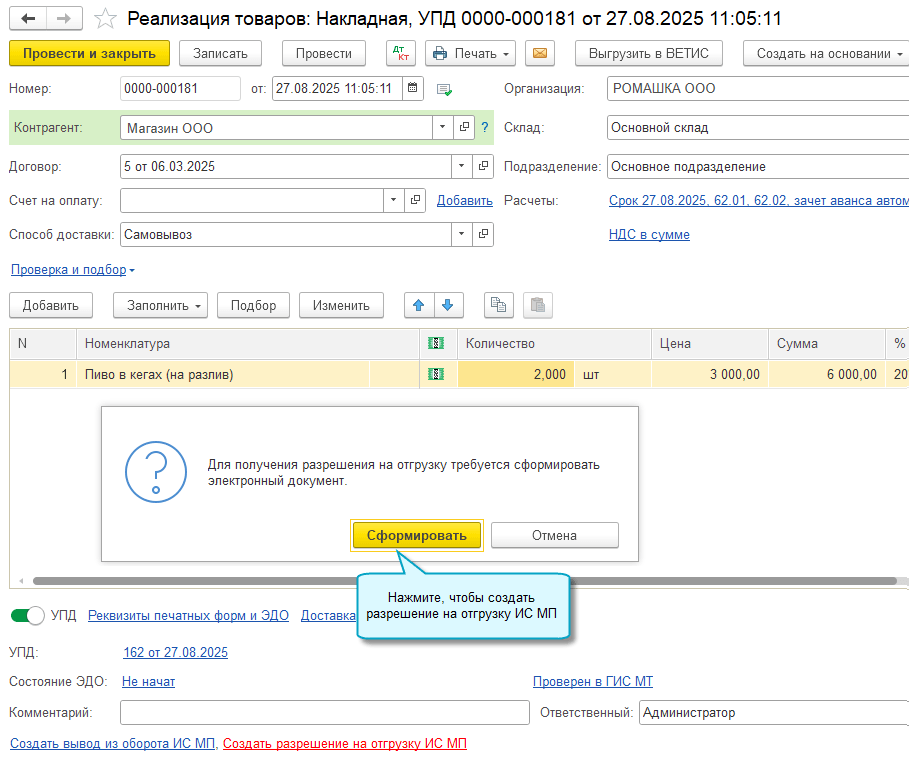This screenshot has height=764, width=909.
Task: Click the marking code icon in the Пиво row
Action: point(436,374)
